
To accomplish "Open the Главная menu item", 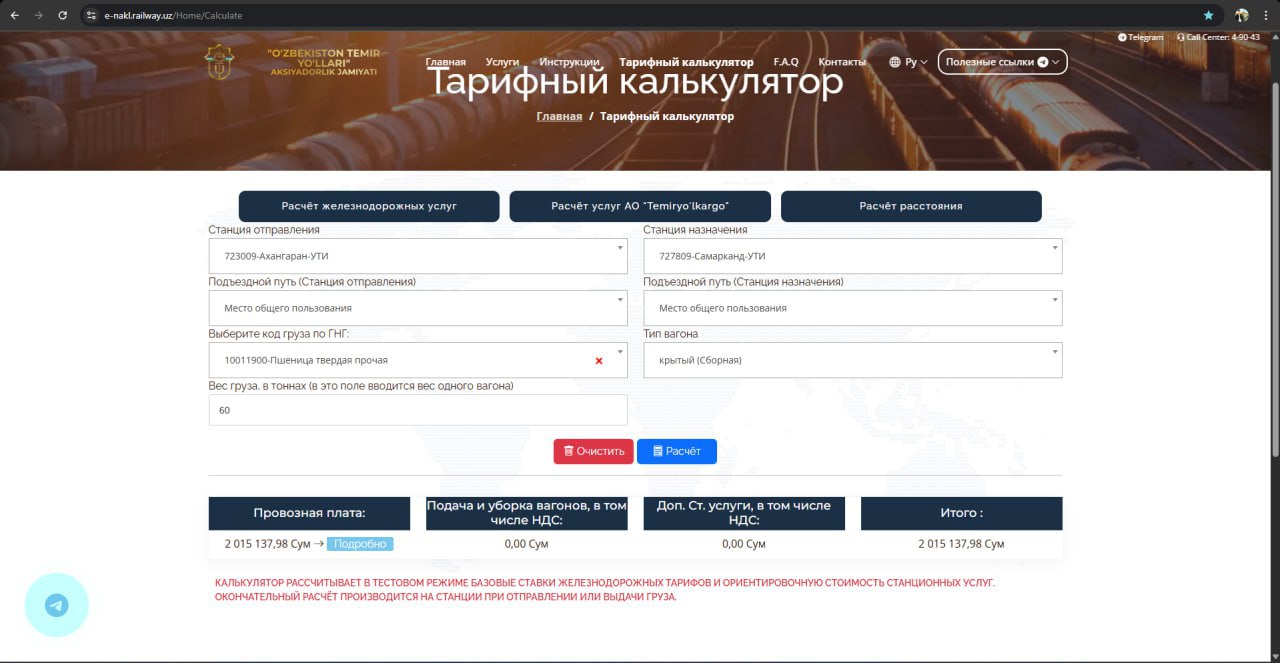I will [x=446, y=62].
